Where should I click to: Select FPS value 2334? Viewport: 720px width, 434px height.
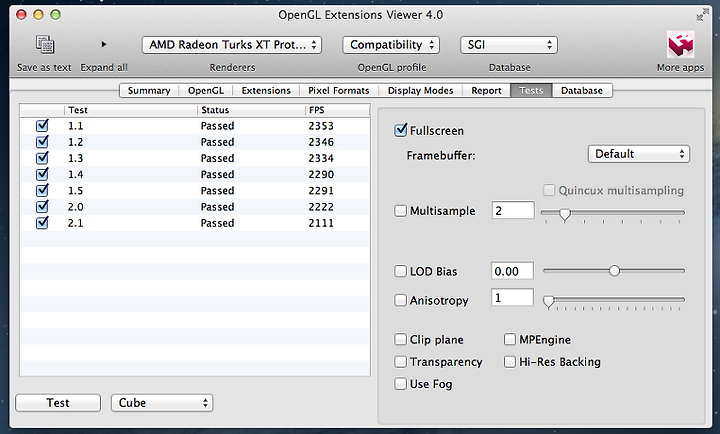pyautogui.click(x=321, y=158)
